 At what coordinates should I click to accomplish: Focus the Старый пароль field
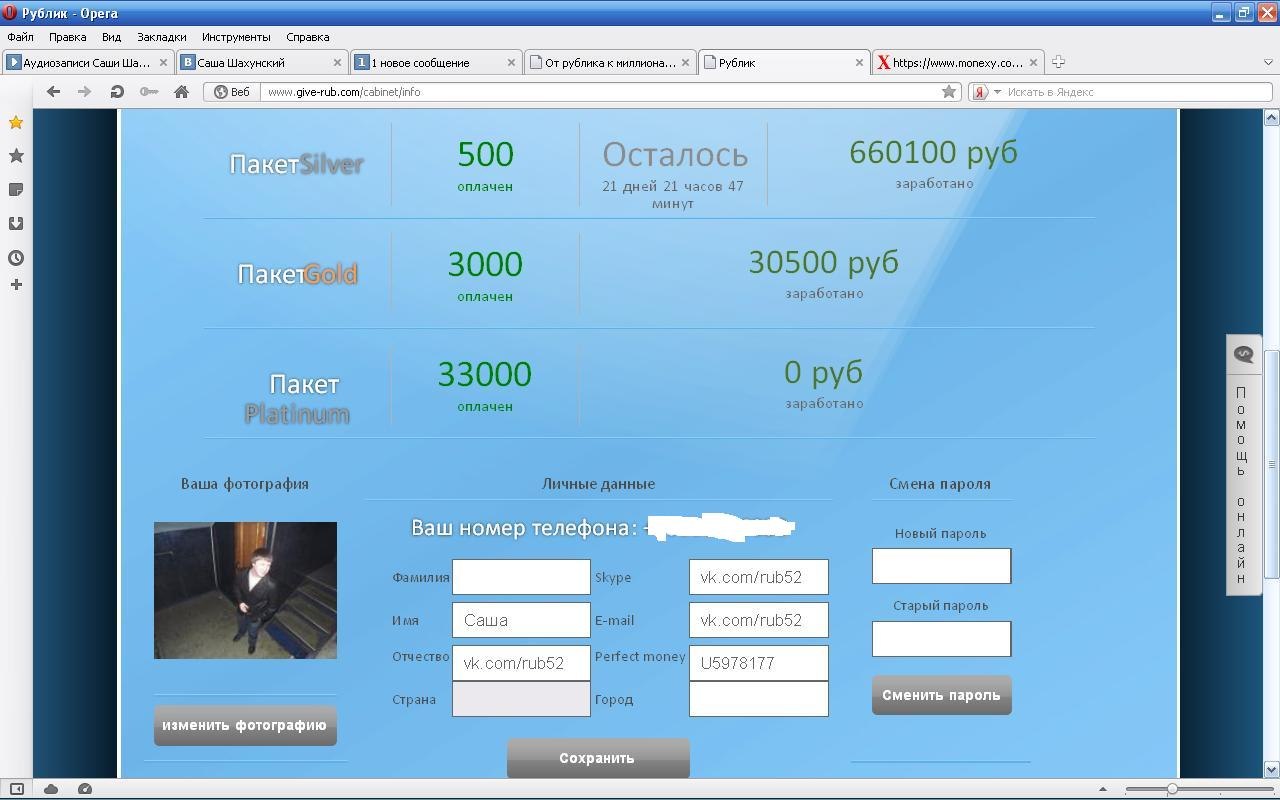pos(941,639)
